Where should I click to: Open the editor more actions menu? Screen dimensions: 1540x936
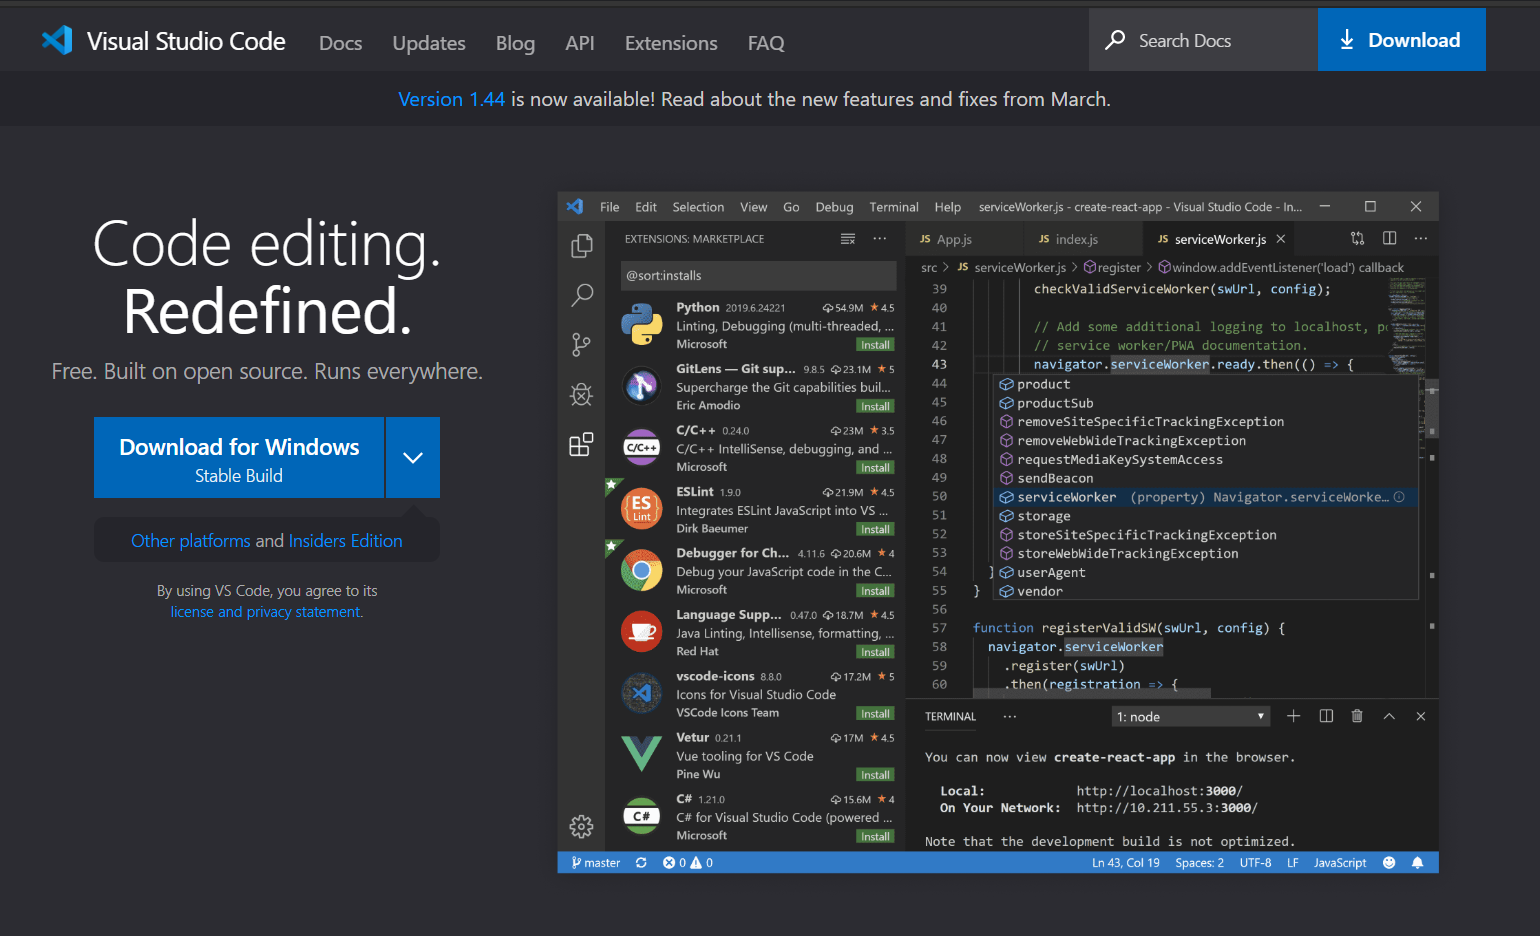(x=1421, y=238)
